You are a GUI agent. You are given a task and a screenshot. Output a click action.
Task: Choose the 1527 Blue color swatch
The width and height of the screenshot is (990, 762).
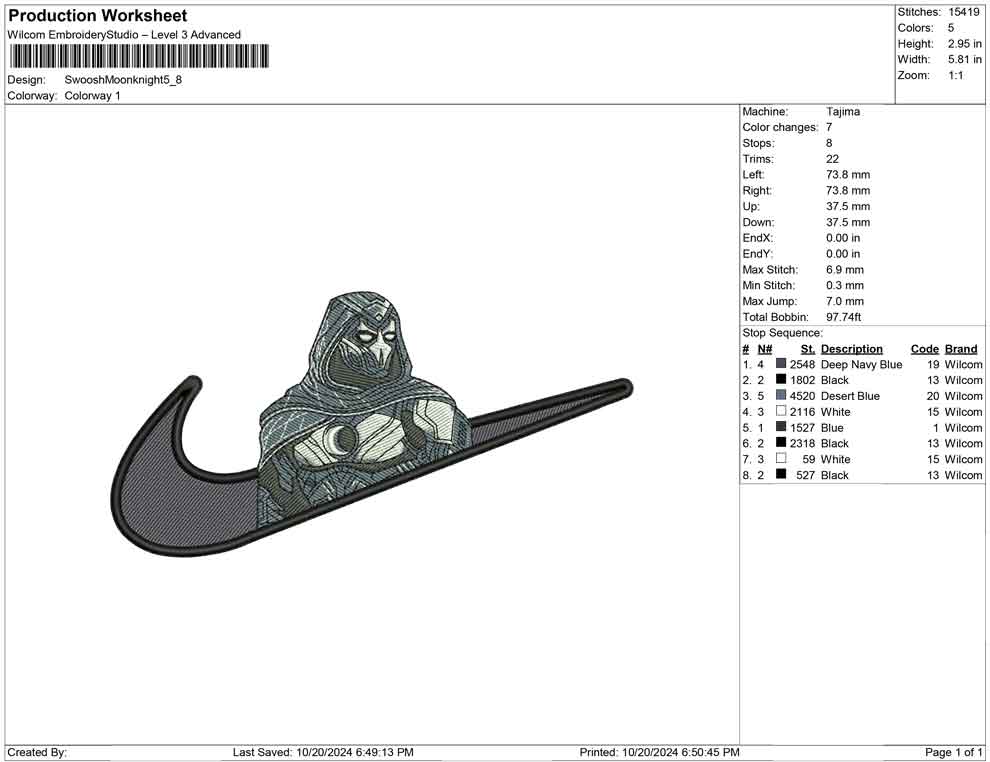(x=781, y=427)
